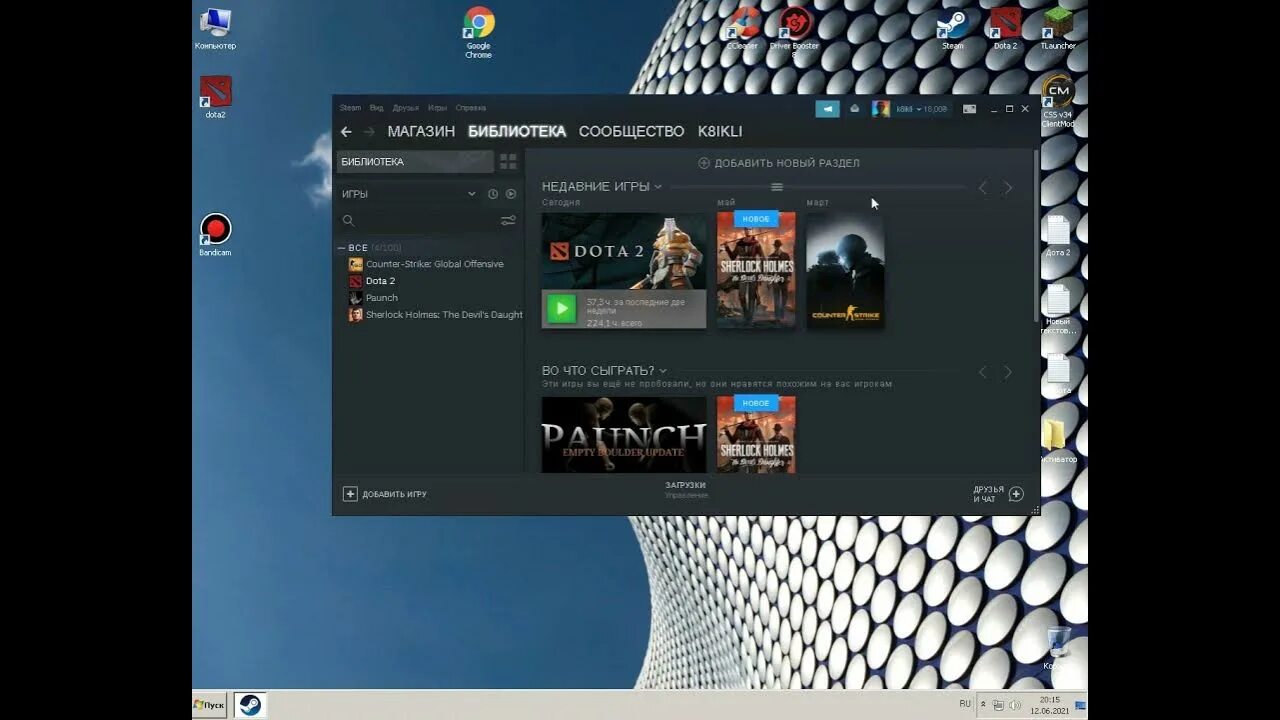The width and height of the screenshot is (1280, 720).
Task: Open Sherlock Holmes cover in recent games
Action: [x=756, y=270]
